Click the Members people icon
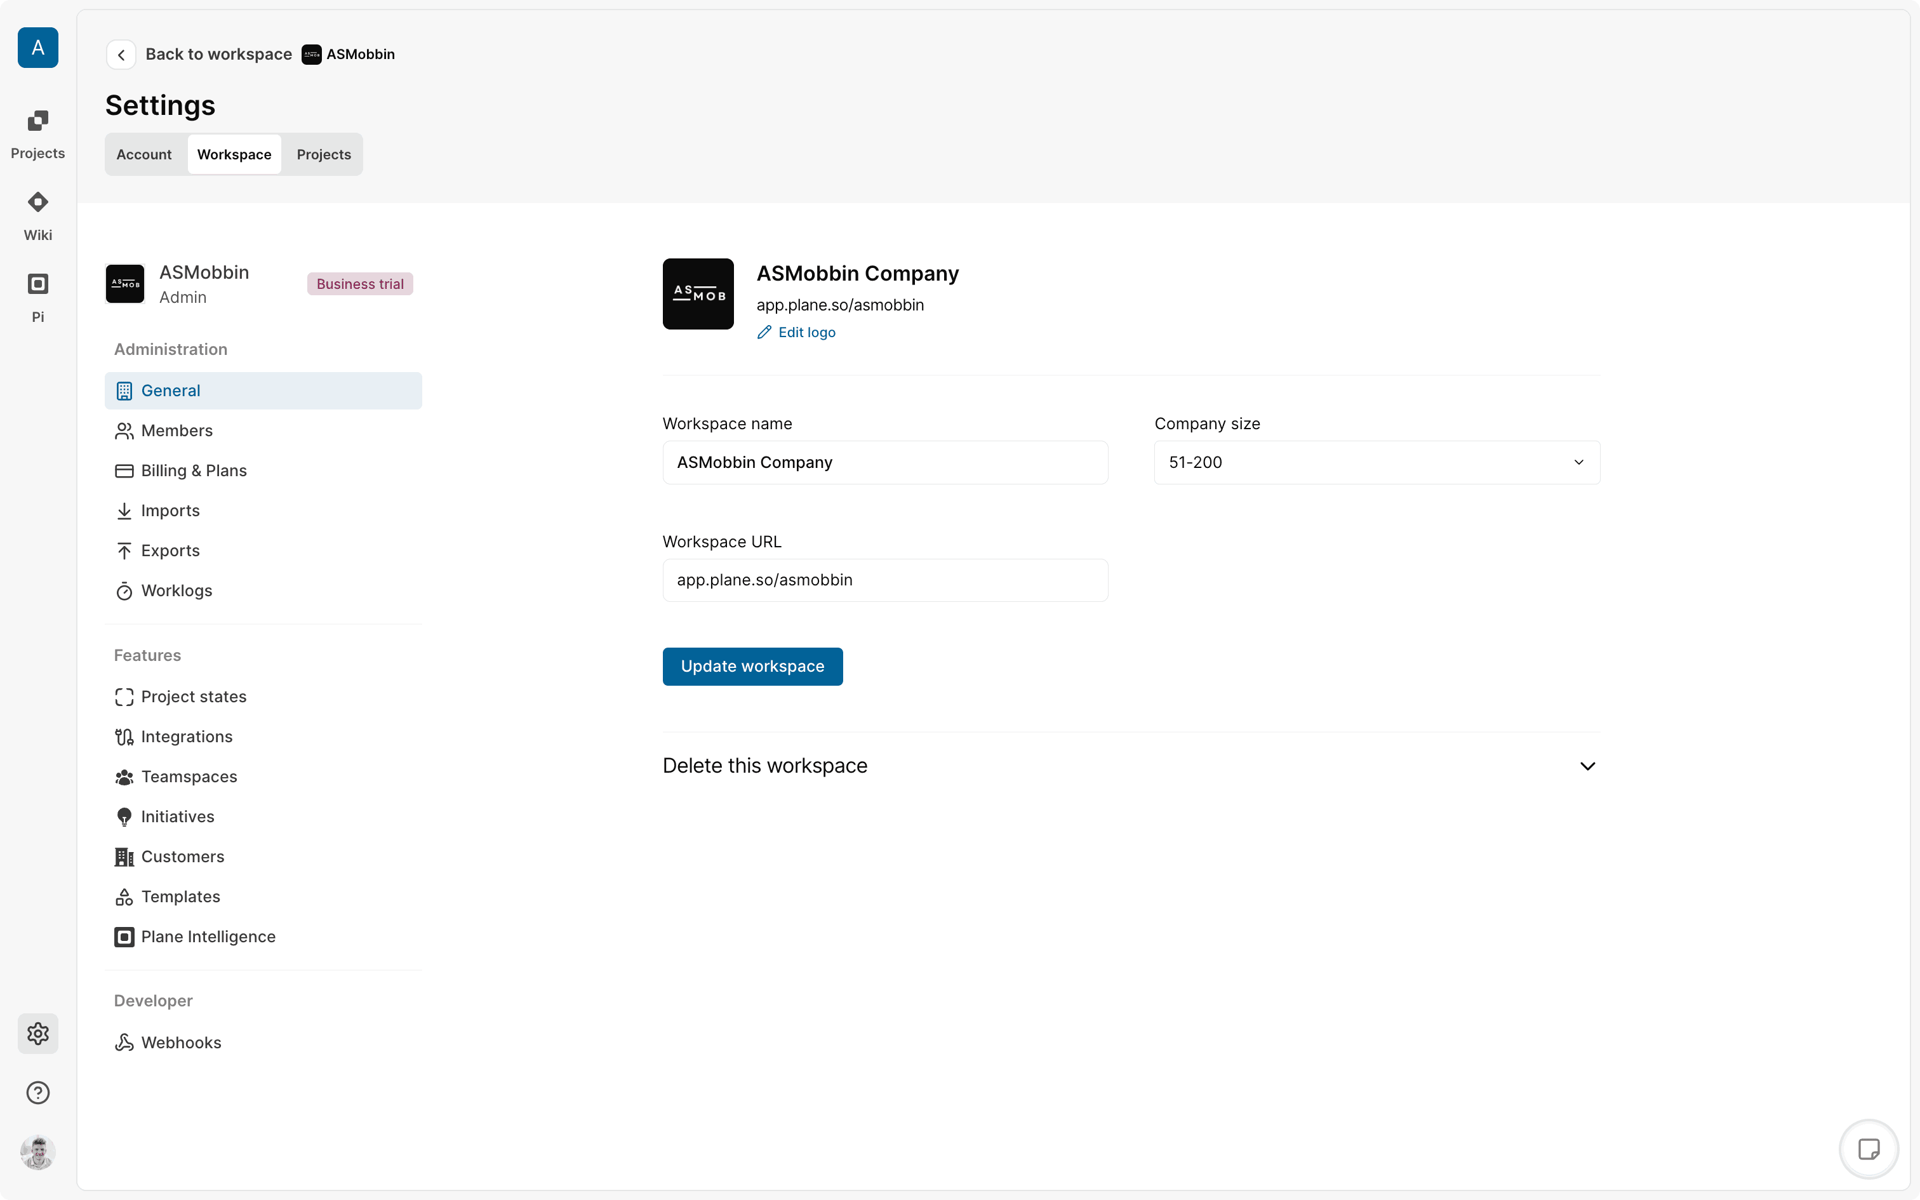The image size is (1920, 1200). coord(124,431)
